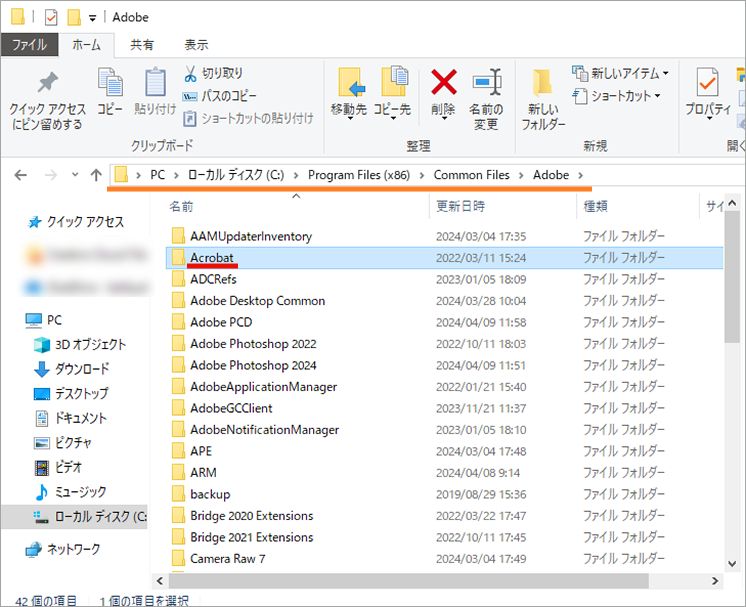
Task: Click the Rename icon
Action: 487,82
